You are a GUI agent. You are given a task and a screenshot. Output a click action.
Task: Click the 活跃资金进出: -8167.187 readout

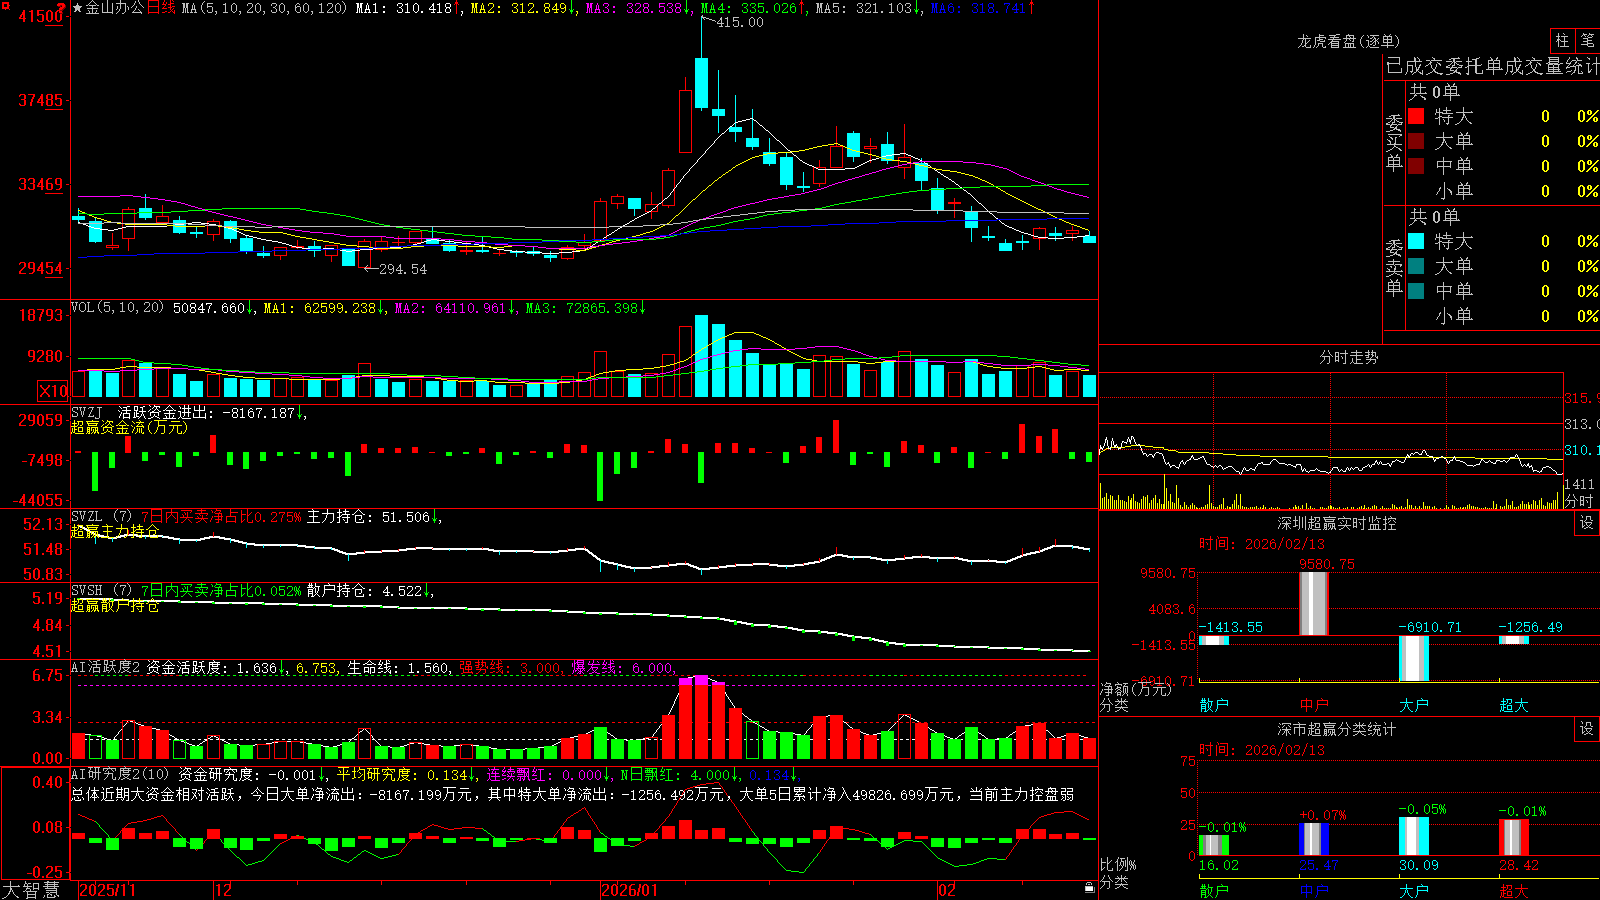(x=212, y=413)
